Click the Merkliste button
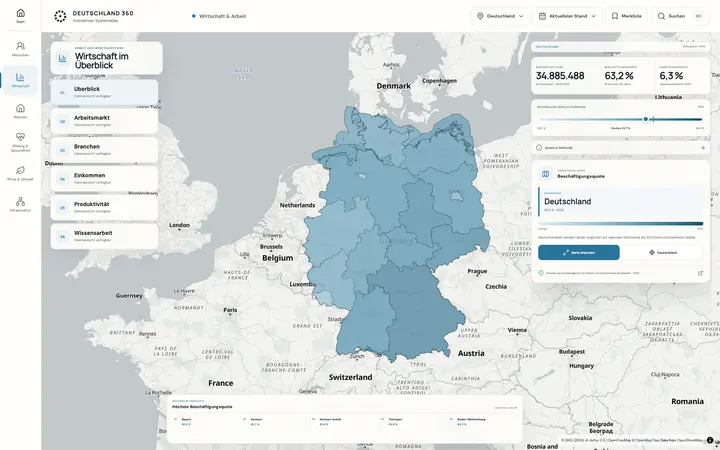 tap(626, 16)
